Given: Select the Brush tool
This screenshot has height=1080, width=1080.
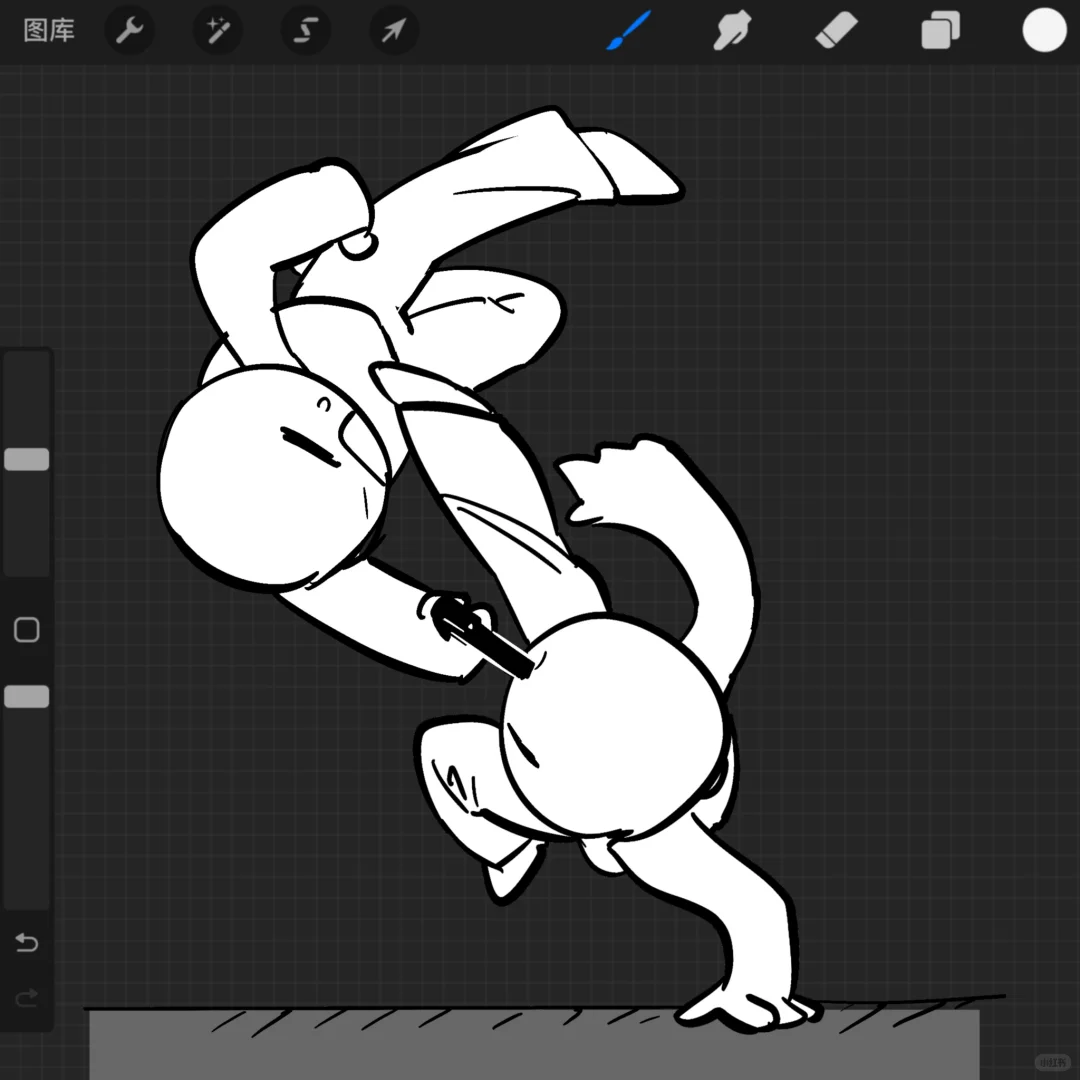Looking at the screenshot, I should 627,30.
